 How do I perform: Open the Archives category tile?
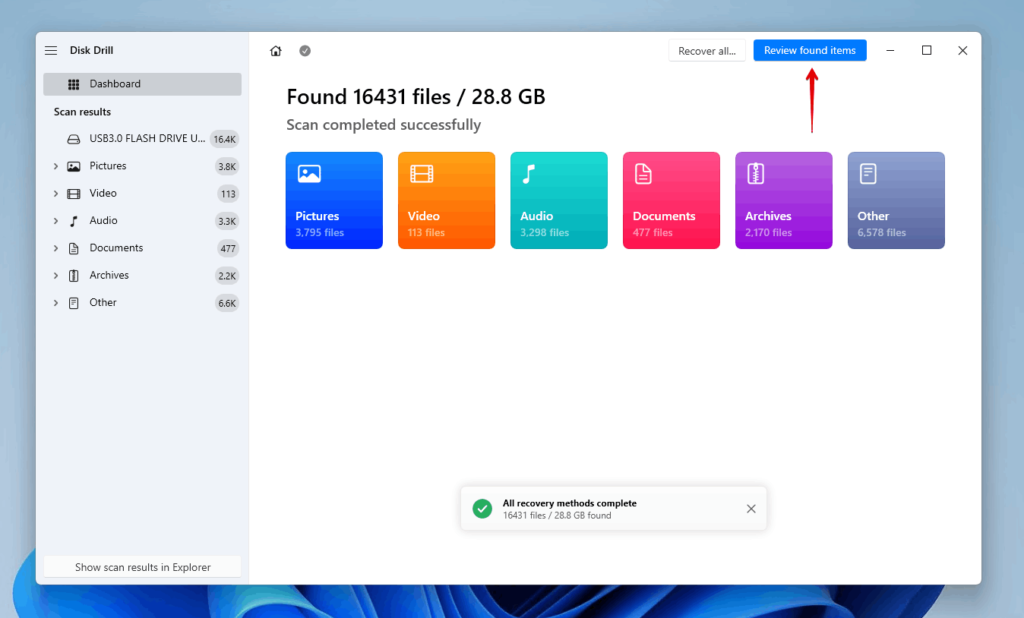tap(783, 200)
